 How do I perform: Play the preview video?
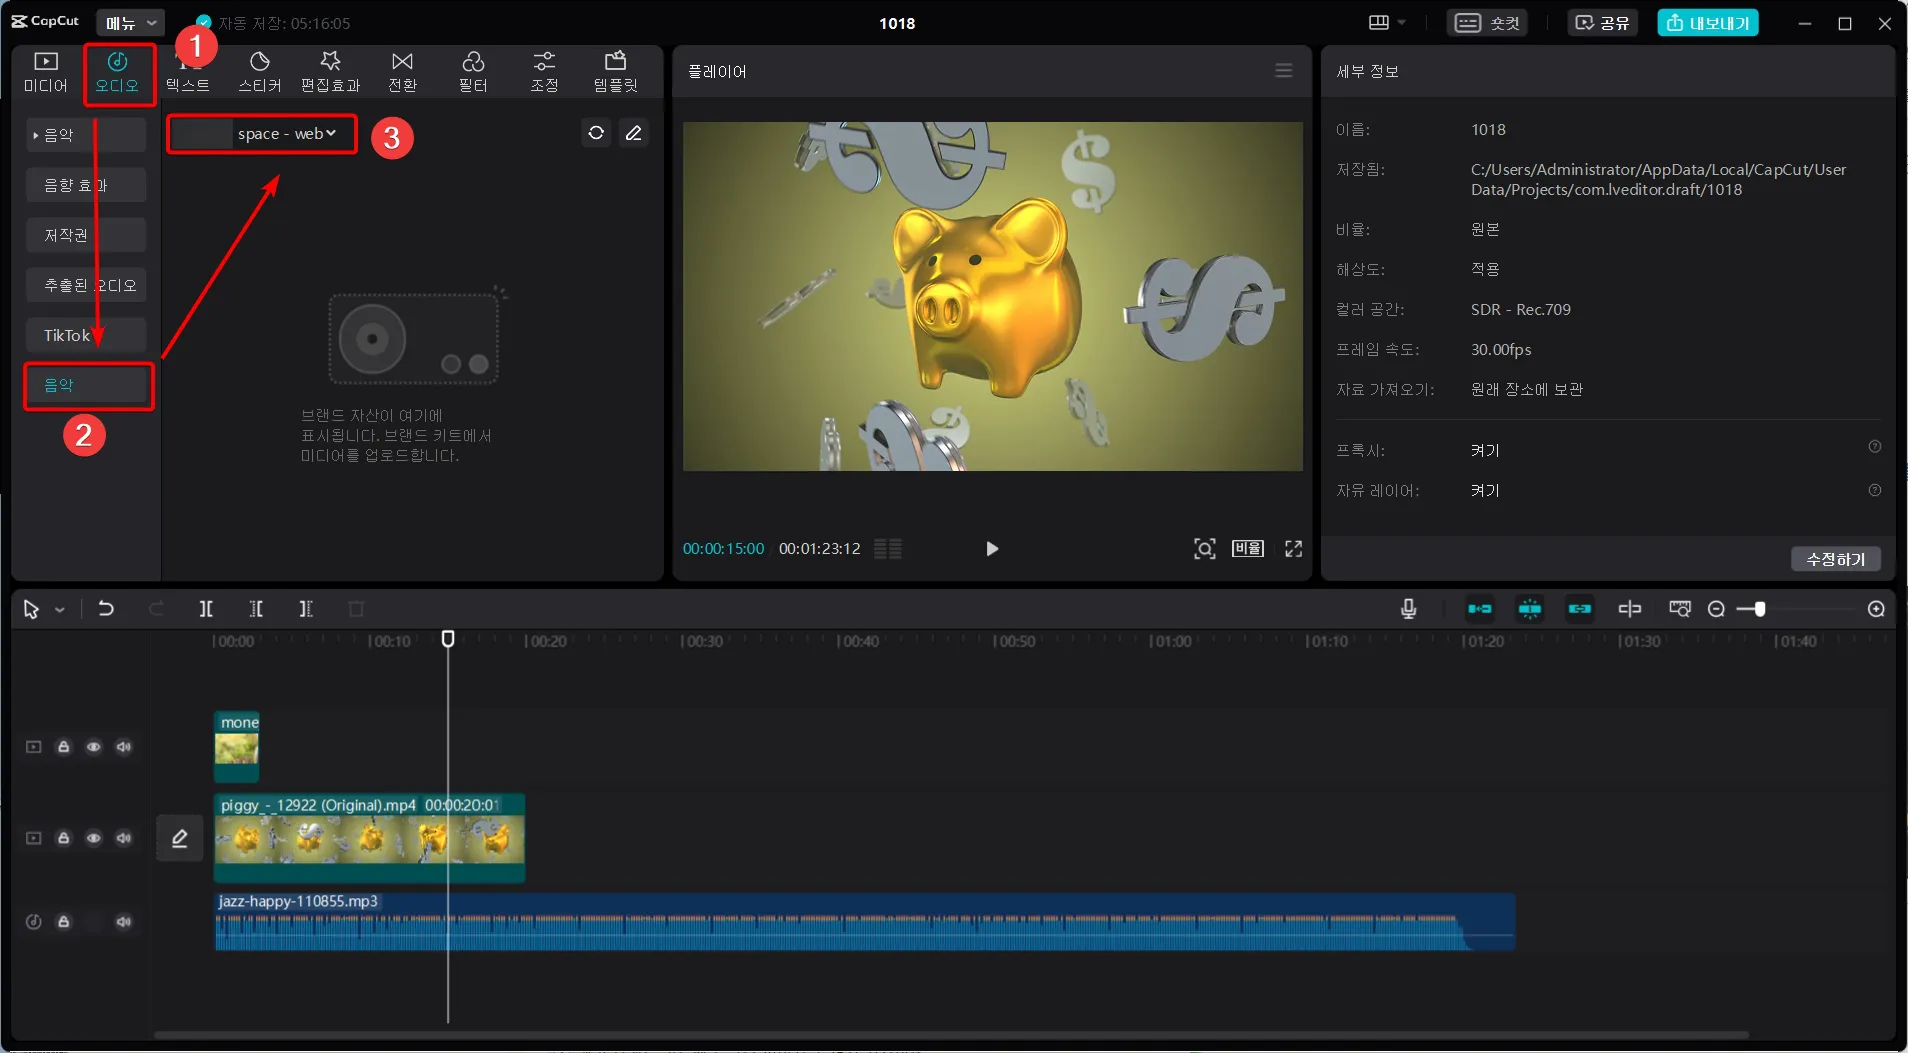tap(991, 548)
